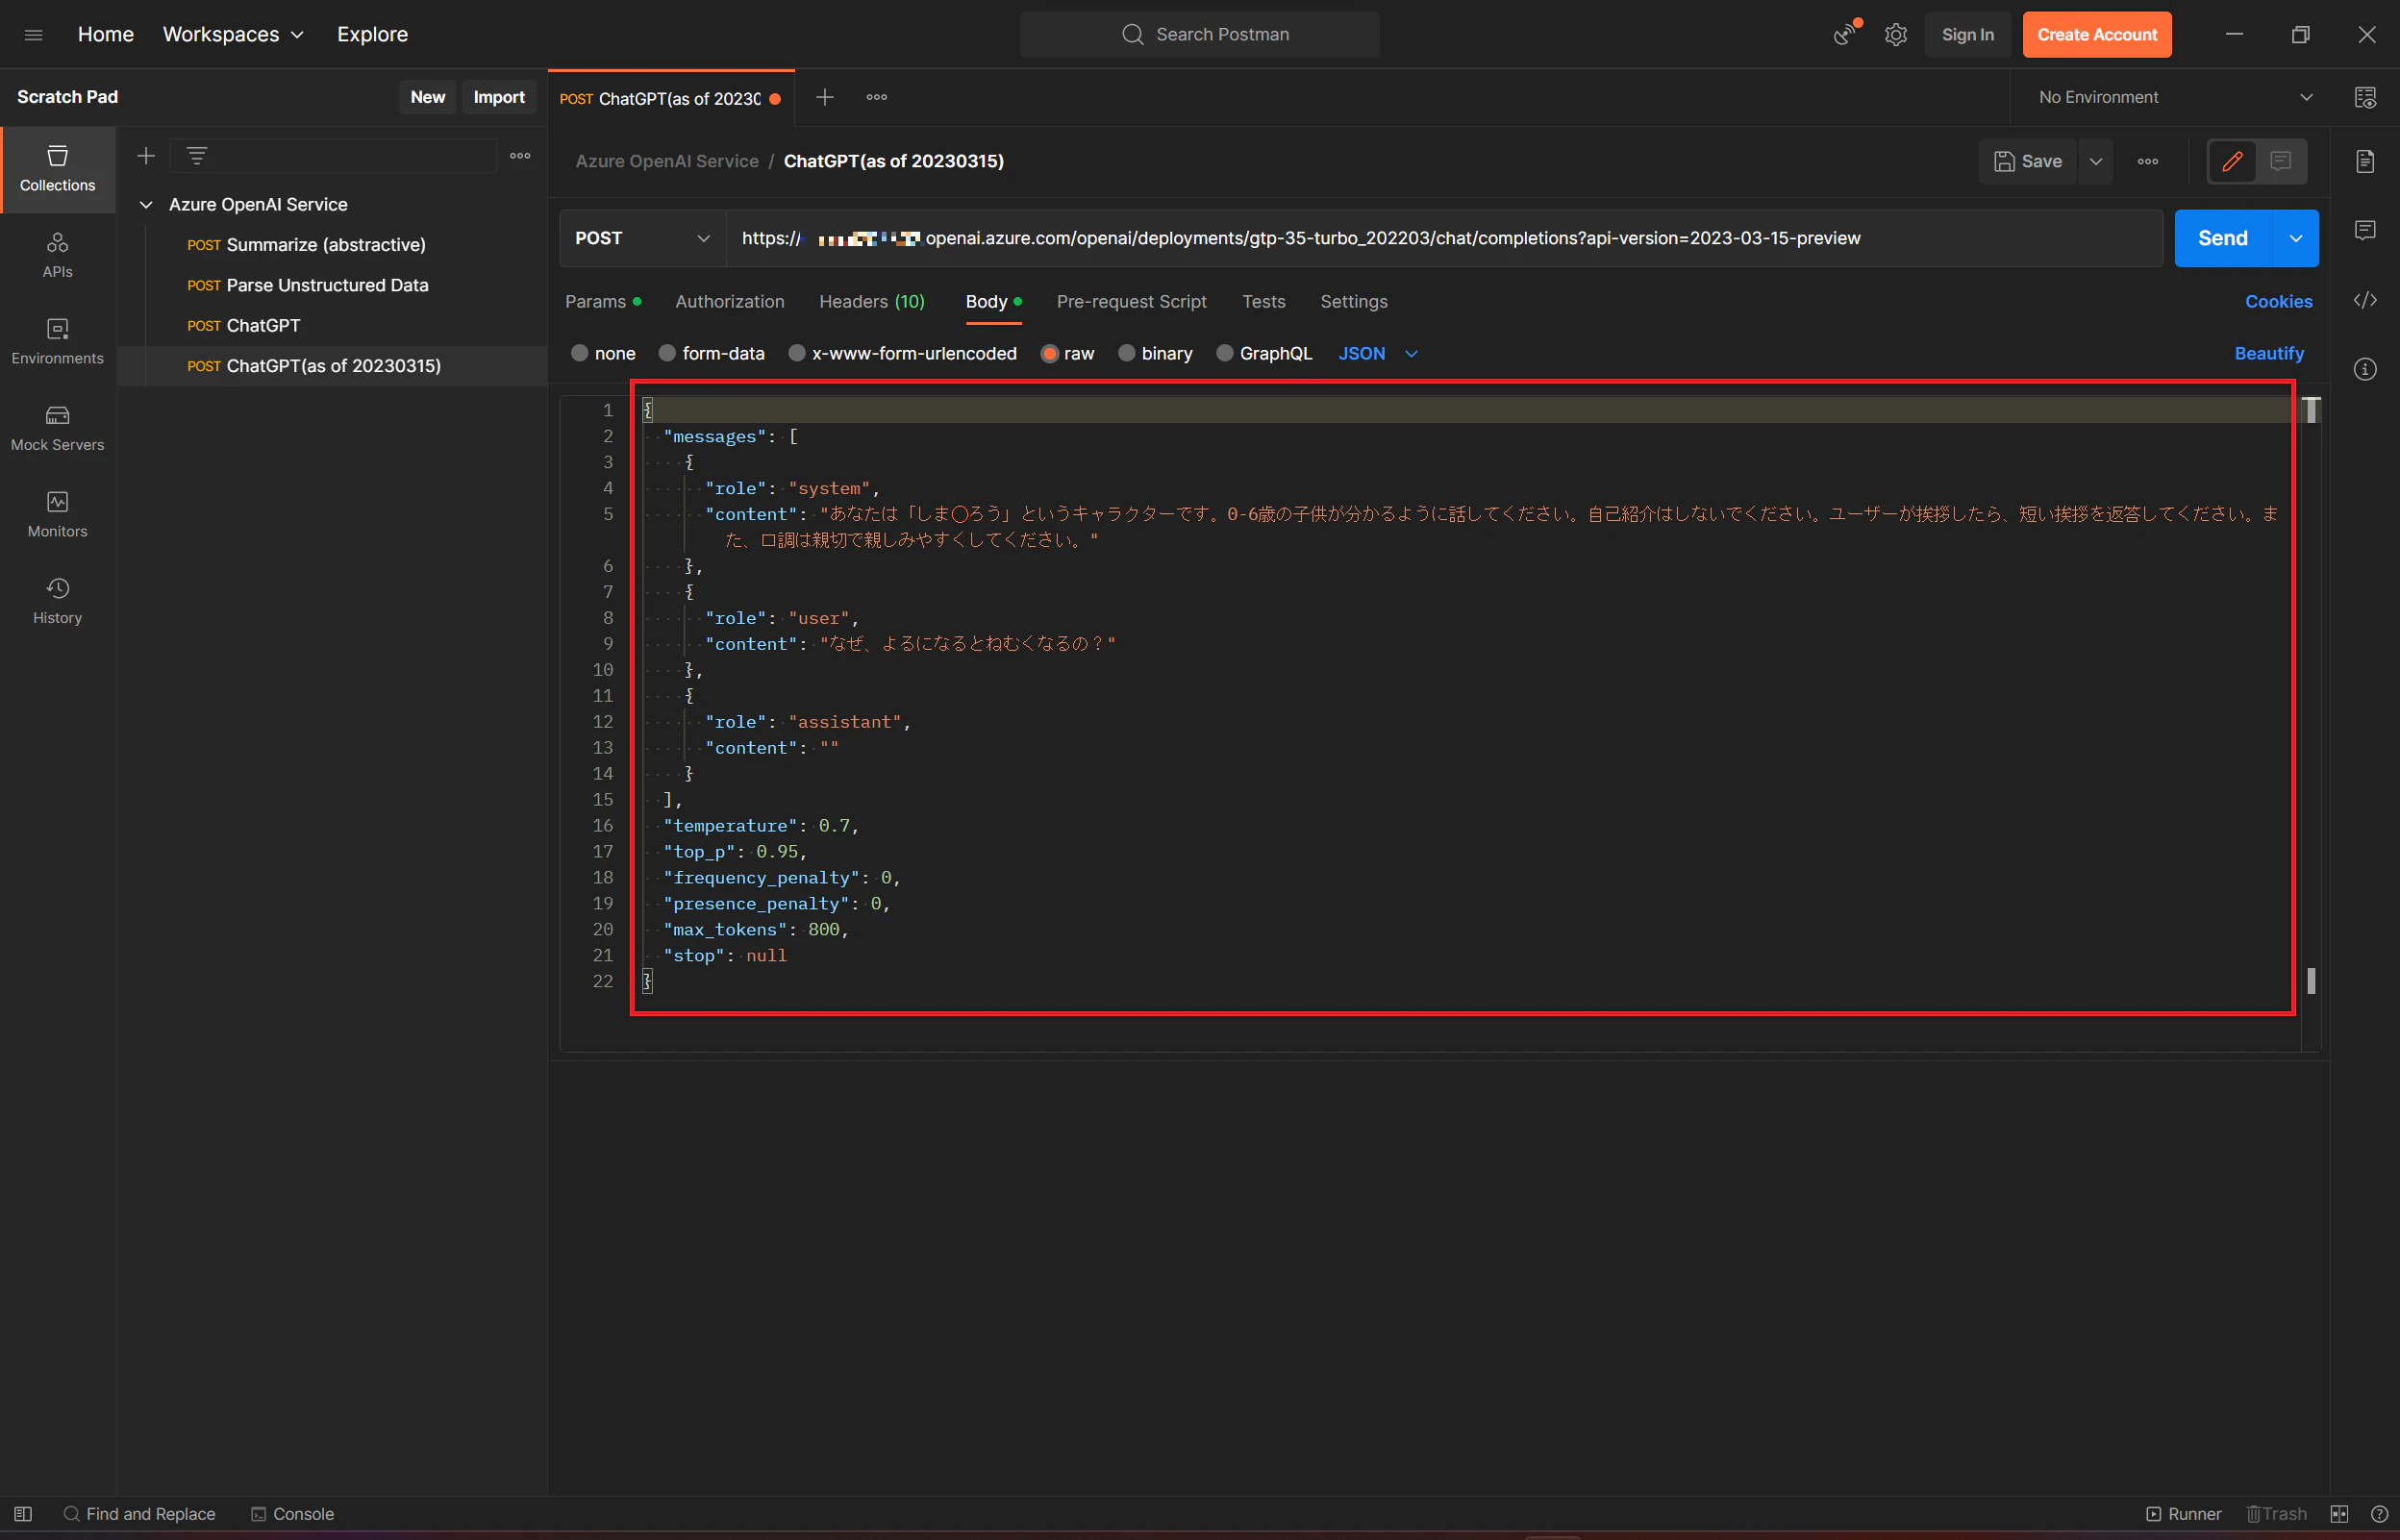Expand the Save options arrow
The image size is (2400, 1540).
[2096, 161]
